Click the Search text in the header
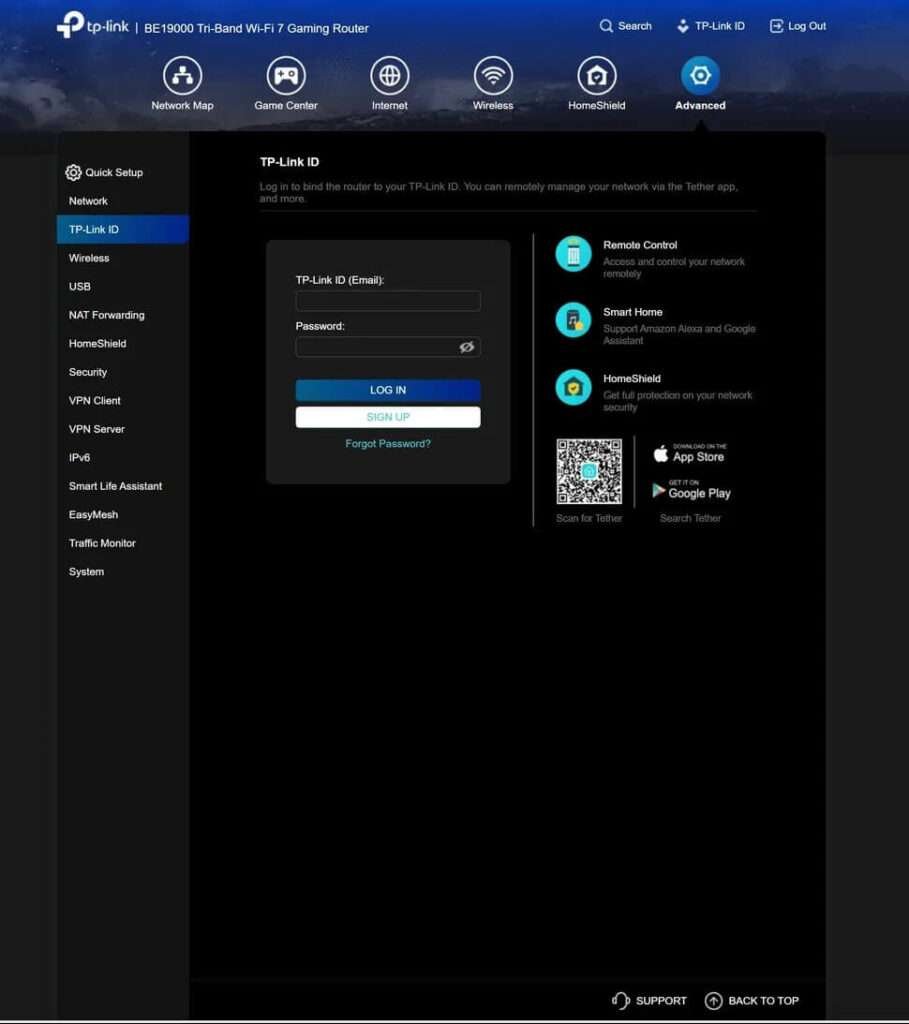This screenshot has height=1024, width=909. pos(635,26)
